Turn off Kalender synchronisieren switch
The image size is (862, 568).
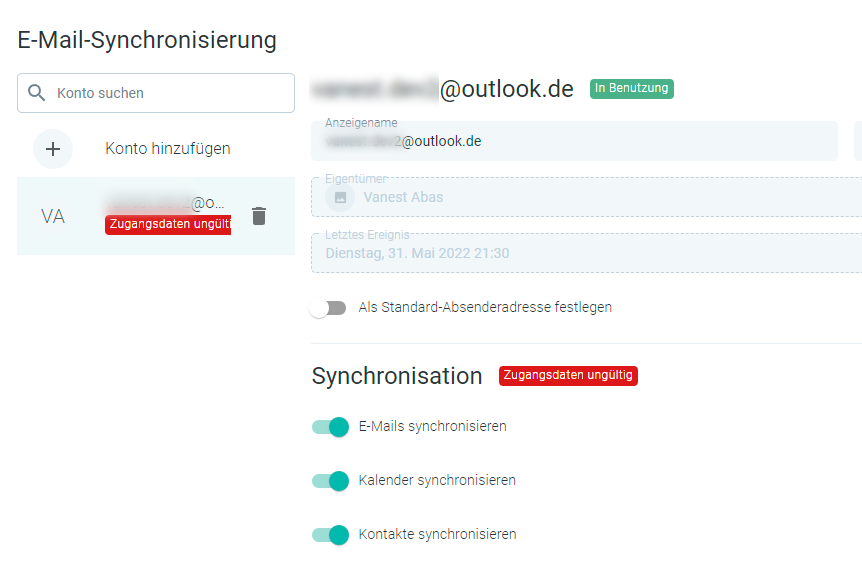pyautogui.click(x=330, y=481)
